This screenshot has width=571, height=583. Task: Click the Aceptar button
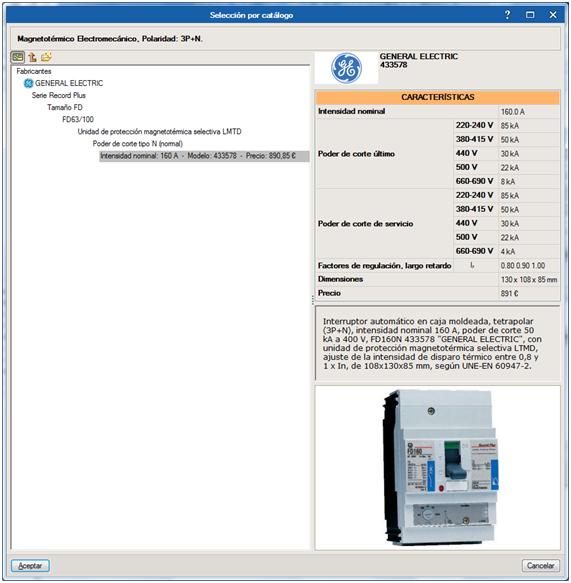click(30, 566)
